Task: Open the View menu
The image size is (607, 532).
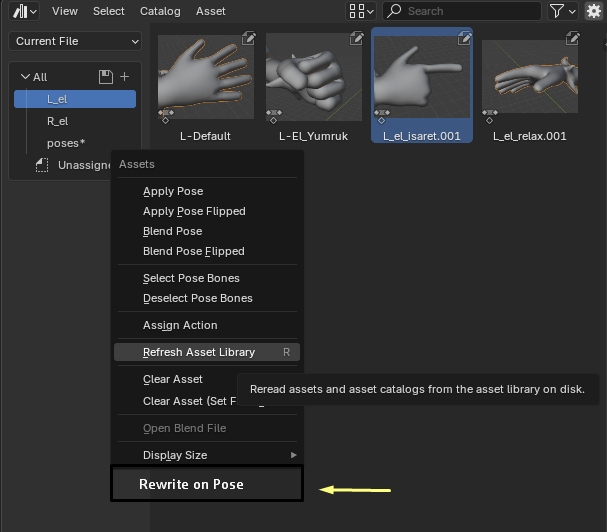Action: 65,11
